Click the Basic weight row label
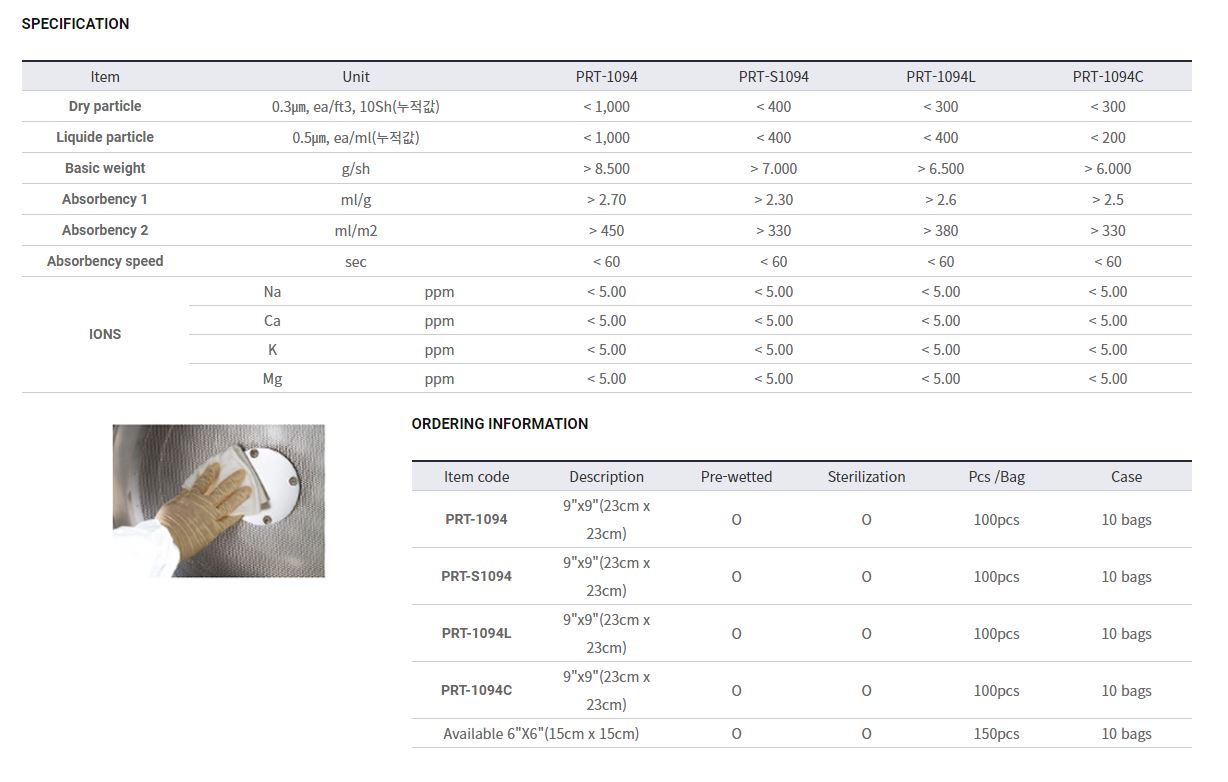 (x=105, y=168)
